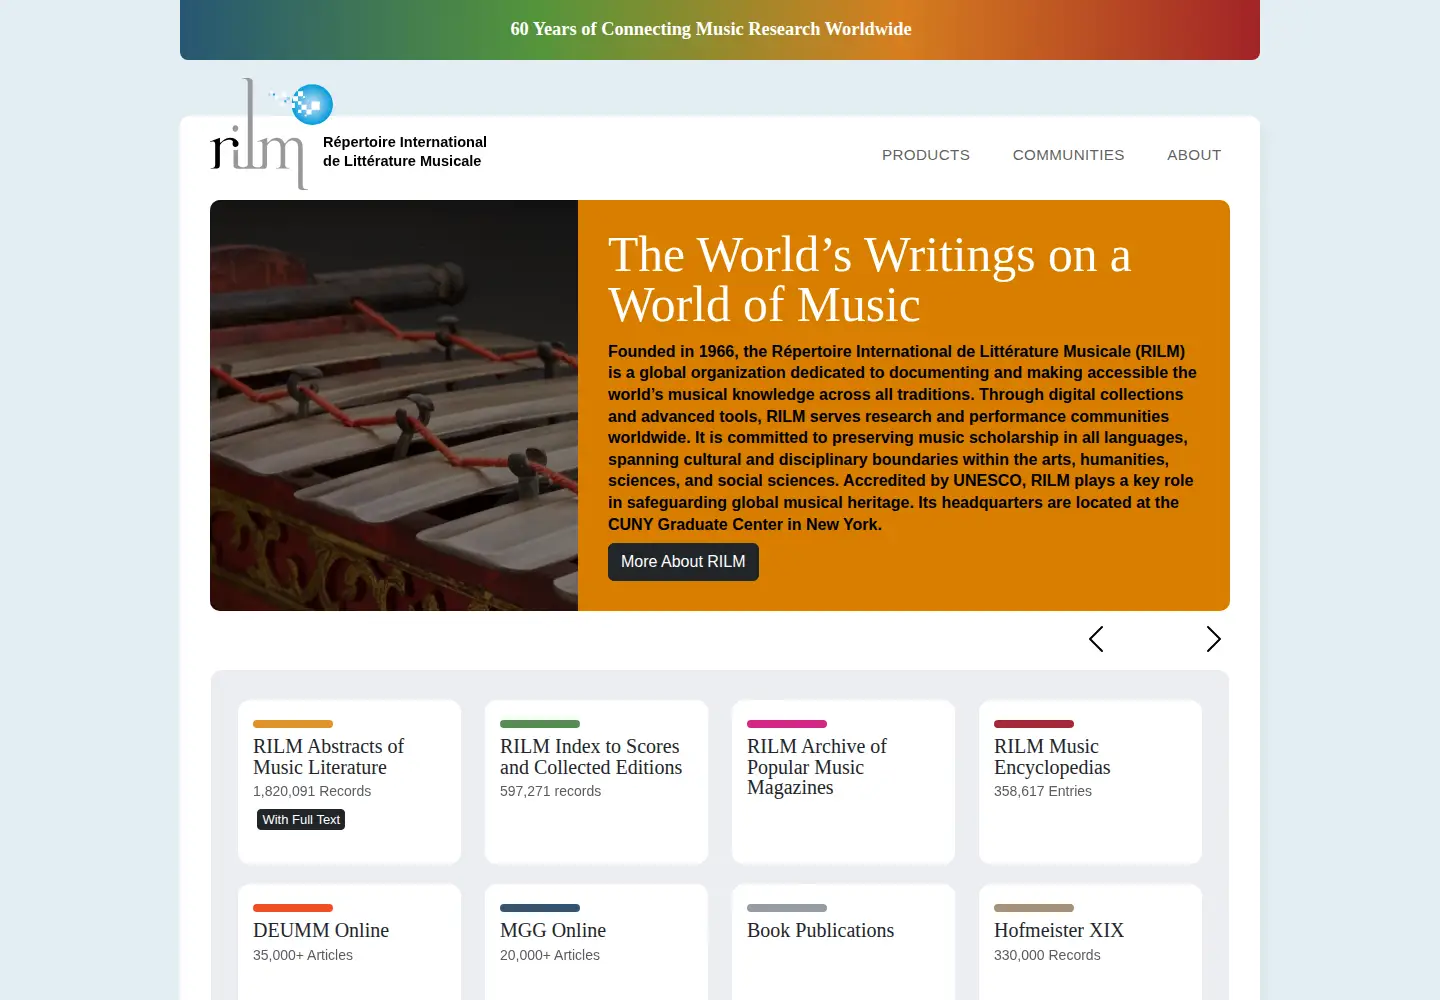
Task: Open Hofmeister XIX card
Action: tap(1091, 942)
